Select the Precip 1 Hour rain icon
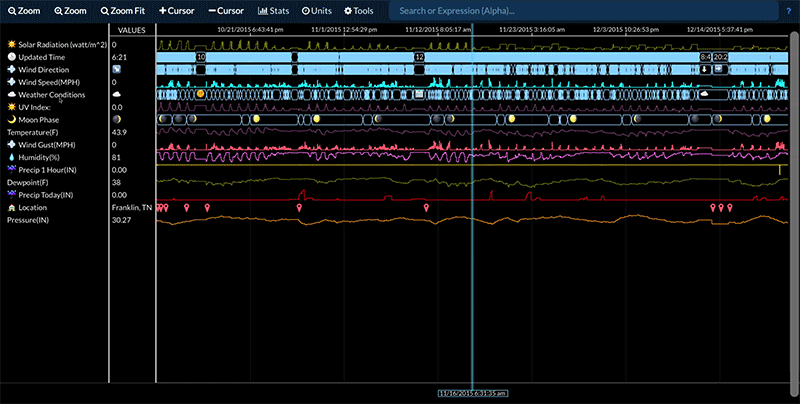 tap(11, 169)
